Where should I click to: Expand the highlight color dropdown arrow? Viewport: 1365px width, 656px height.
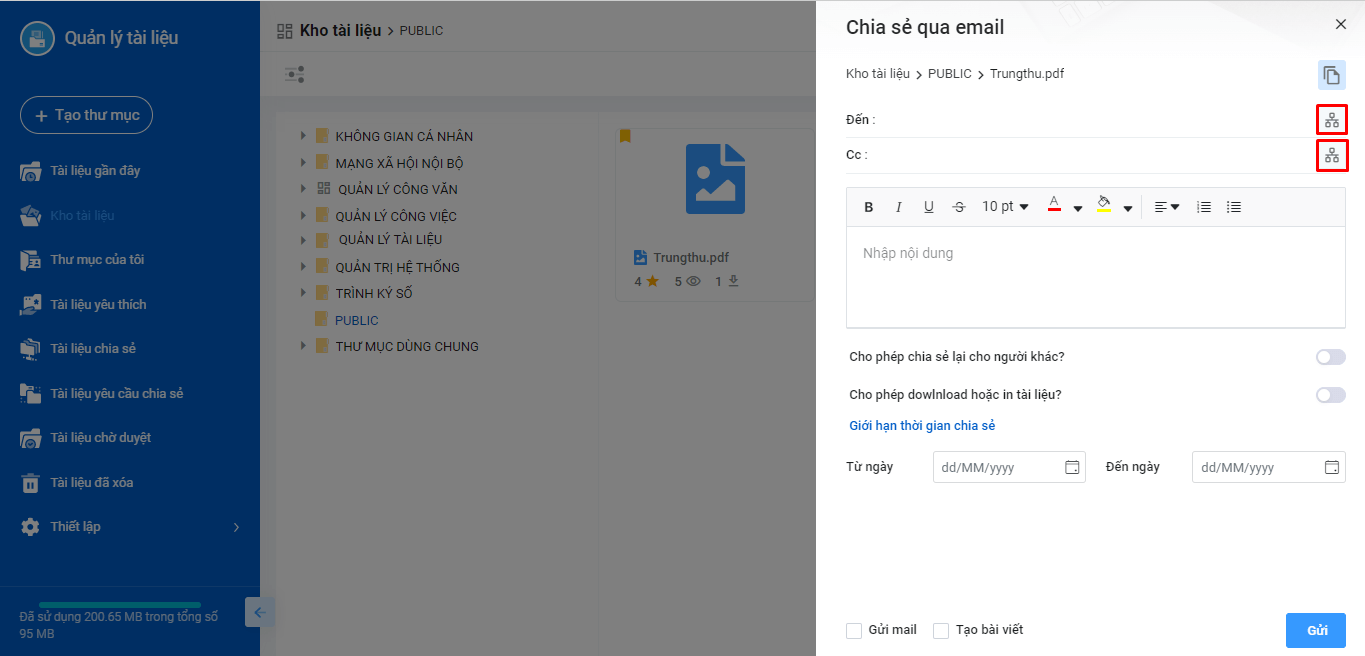pyautogui.click(x=1128, y=208)
